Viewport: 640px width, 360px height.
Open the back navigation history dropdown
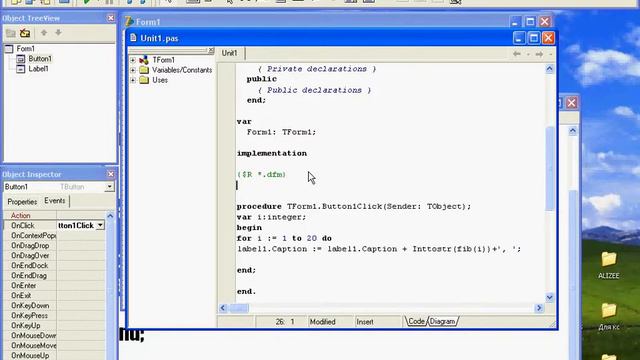pyautogui.click(x=528, y=54)
